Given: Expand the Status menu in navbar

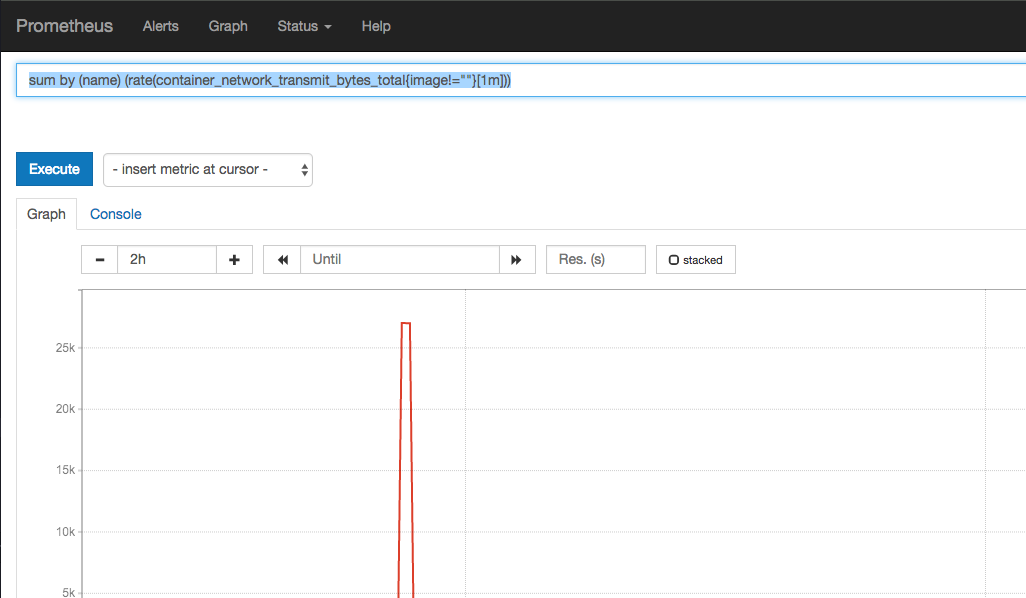Looking at the screenshot, I should [304, 26].
